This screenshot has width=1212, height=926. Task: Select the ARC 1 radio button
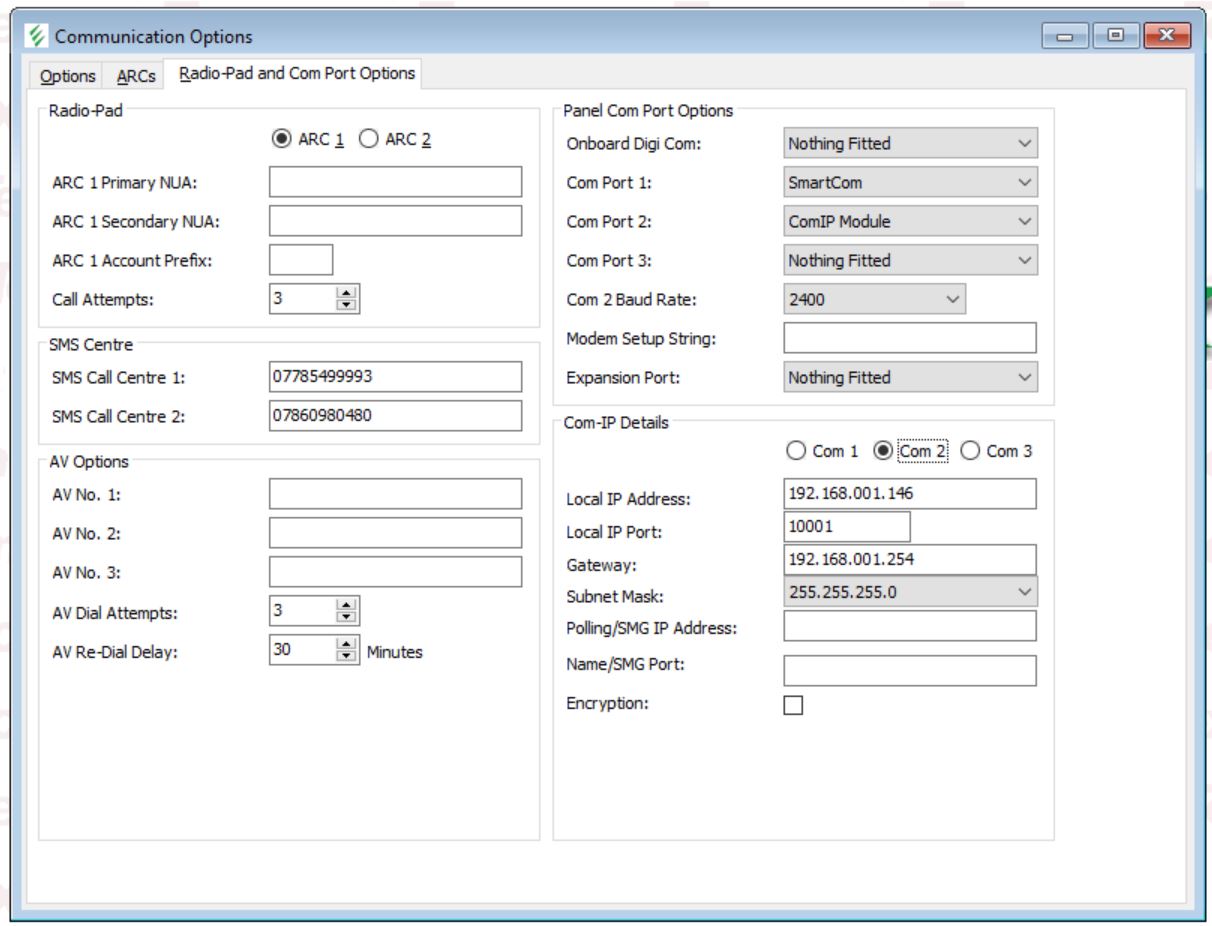point(282,140)
